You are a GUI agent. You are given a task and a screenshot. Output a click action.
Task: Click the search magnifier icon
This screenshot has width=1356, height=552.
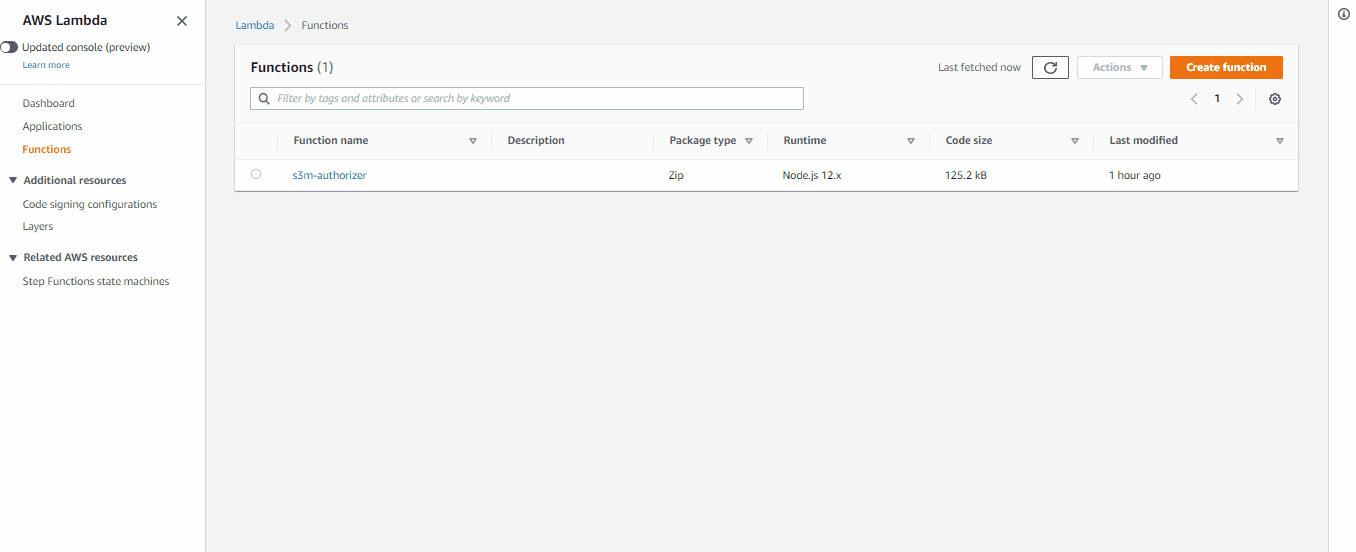pos(264,99)
